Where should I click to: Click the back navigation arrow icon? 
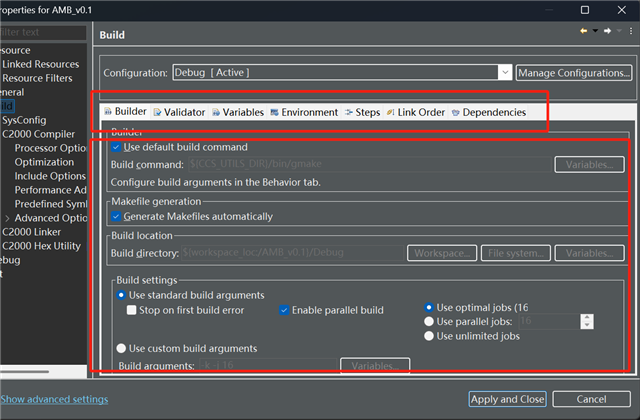[584, 32]
